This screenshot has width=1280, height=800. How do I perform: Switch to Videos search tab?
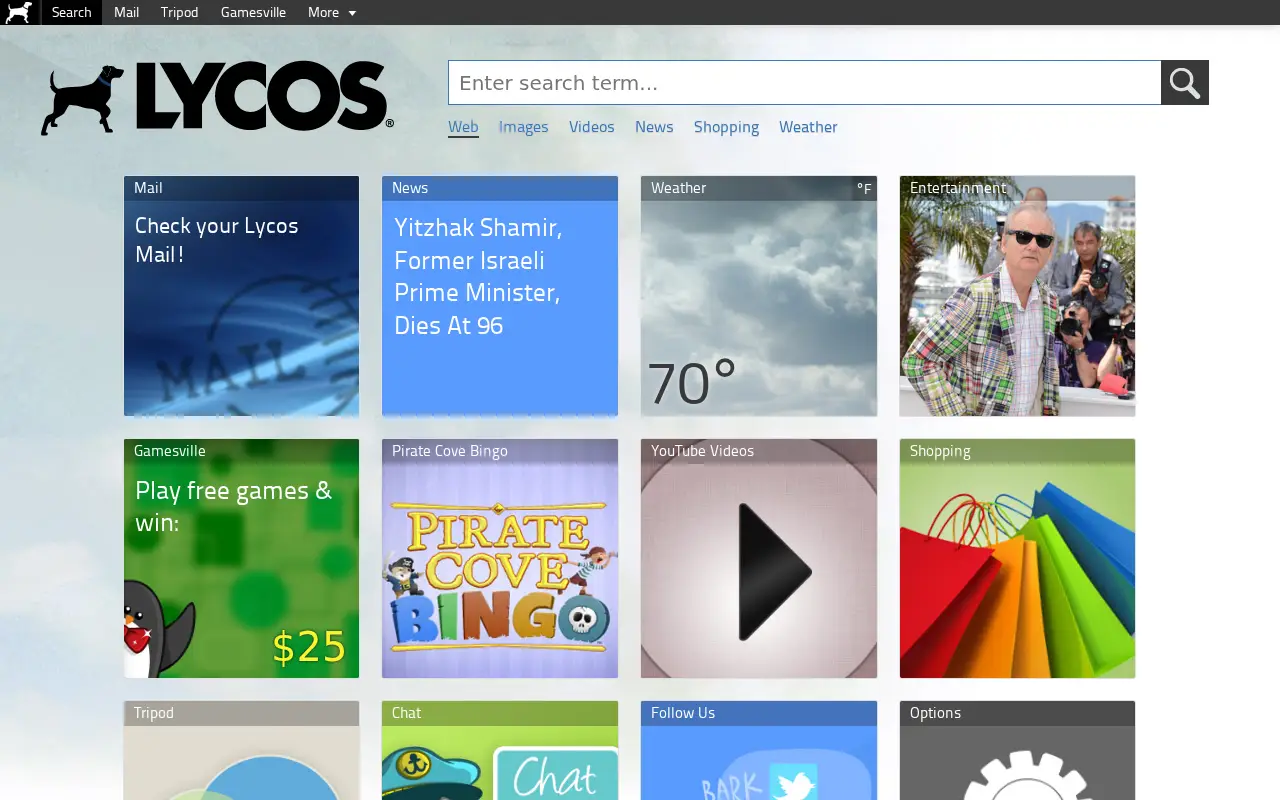[x=592, y=127]
